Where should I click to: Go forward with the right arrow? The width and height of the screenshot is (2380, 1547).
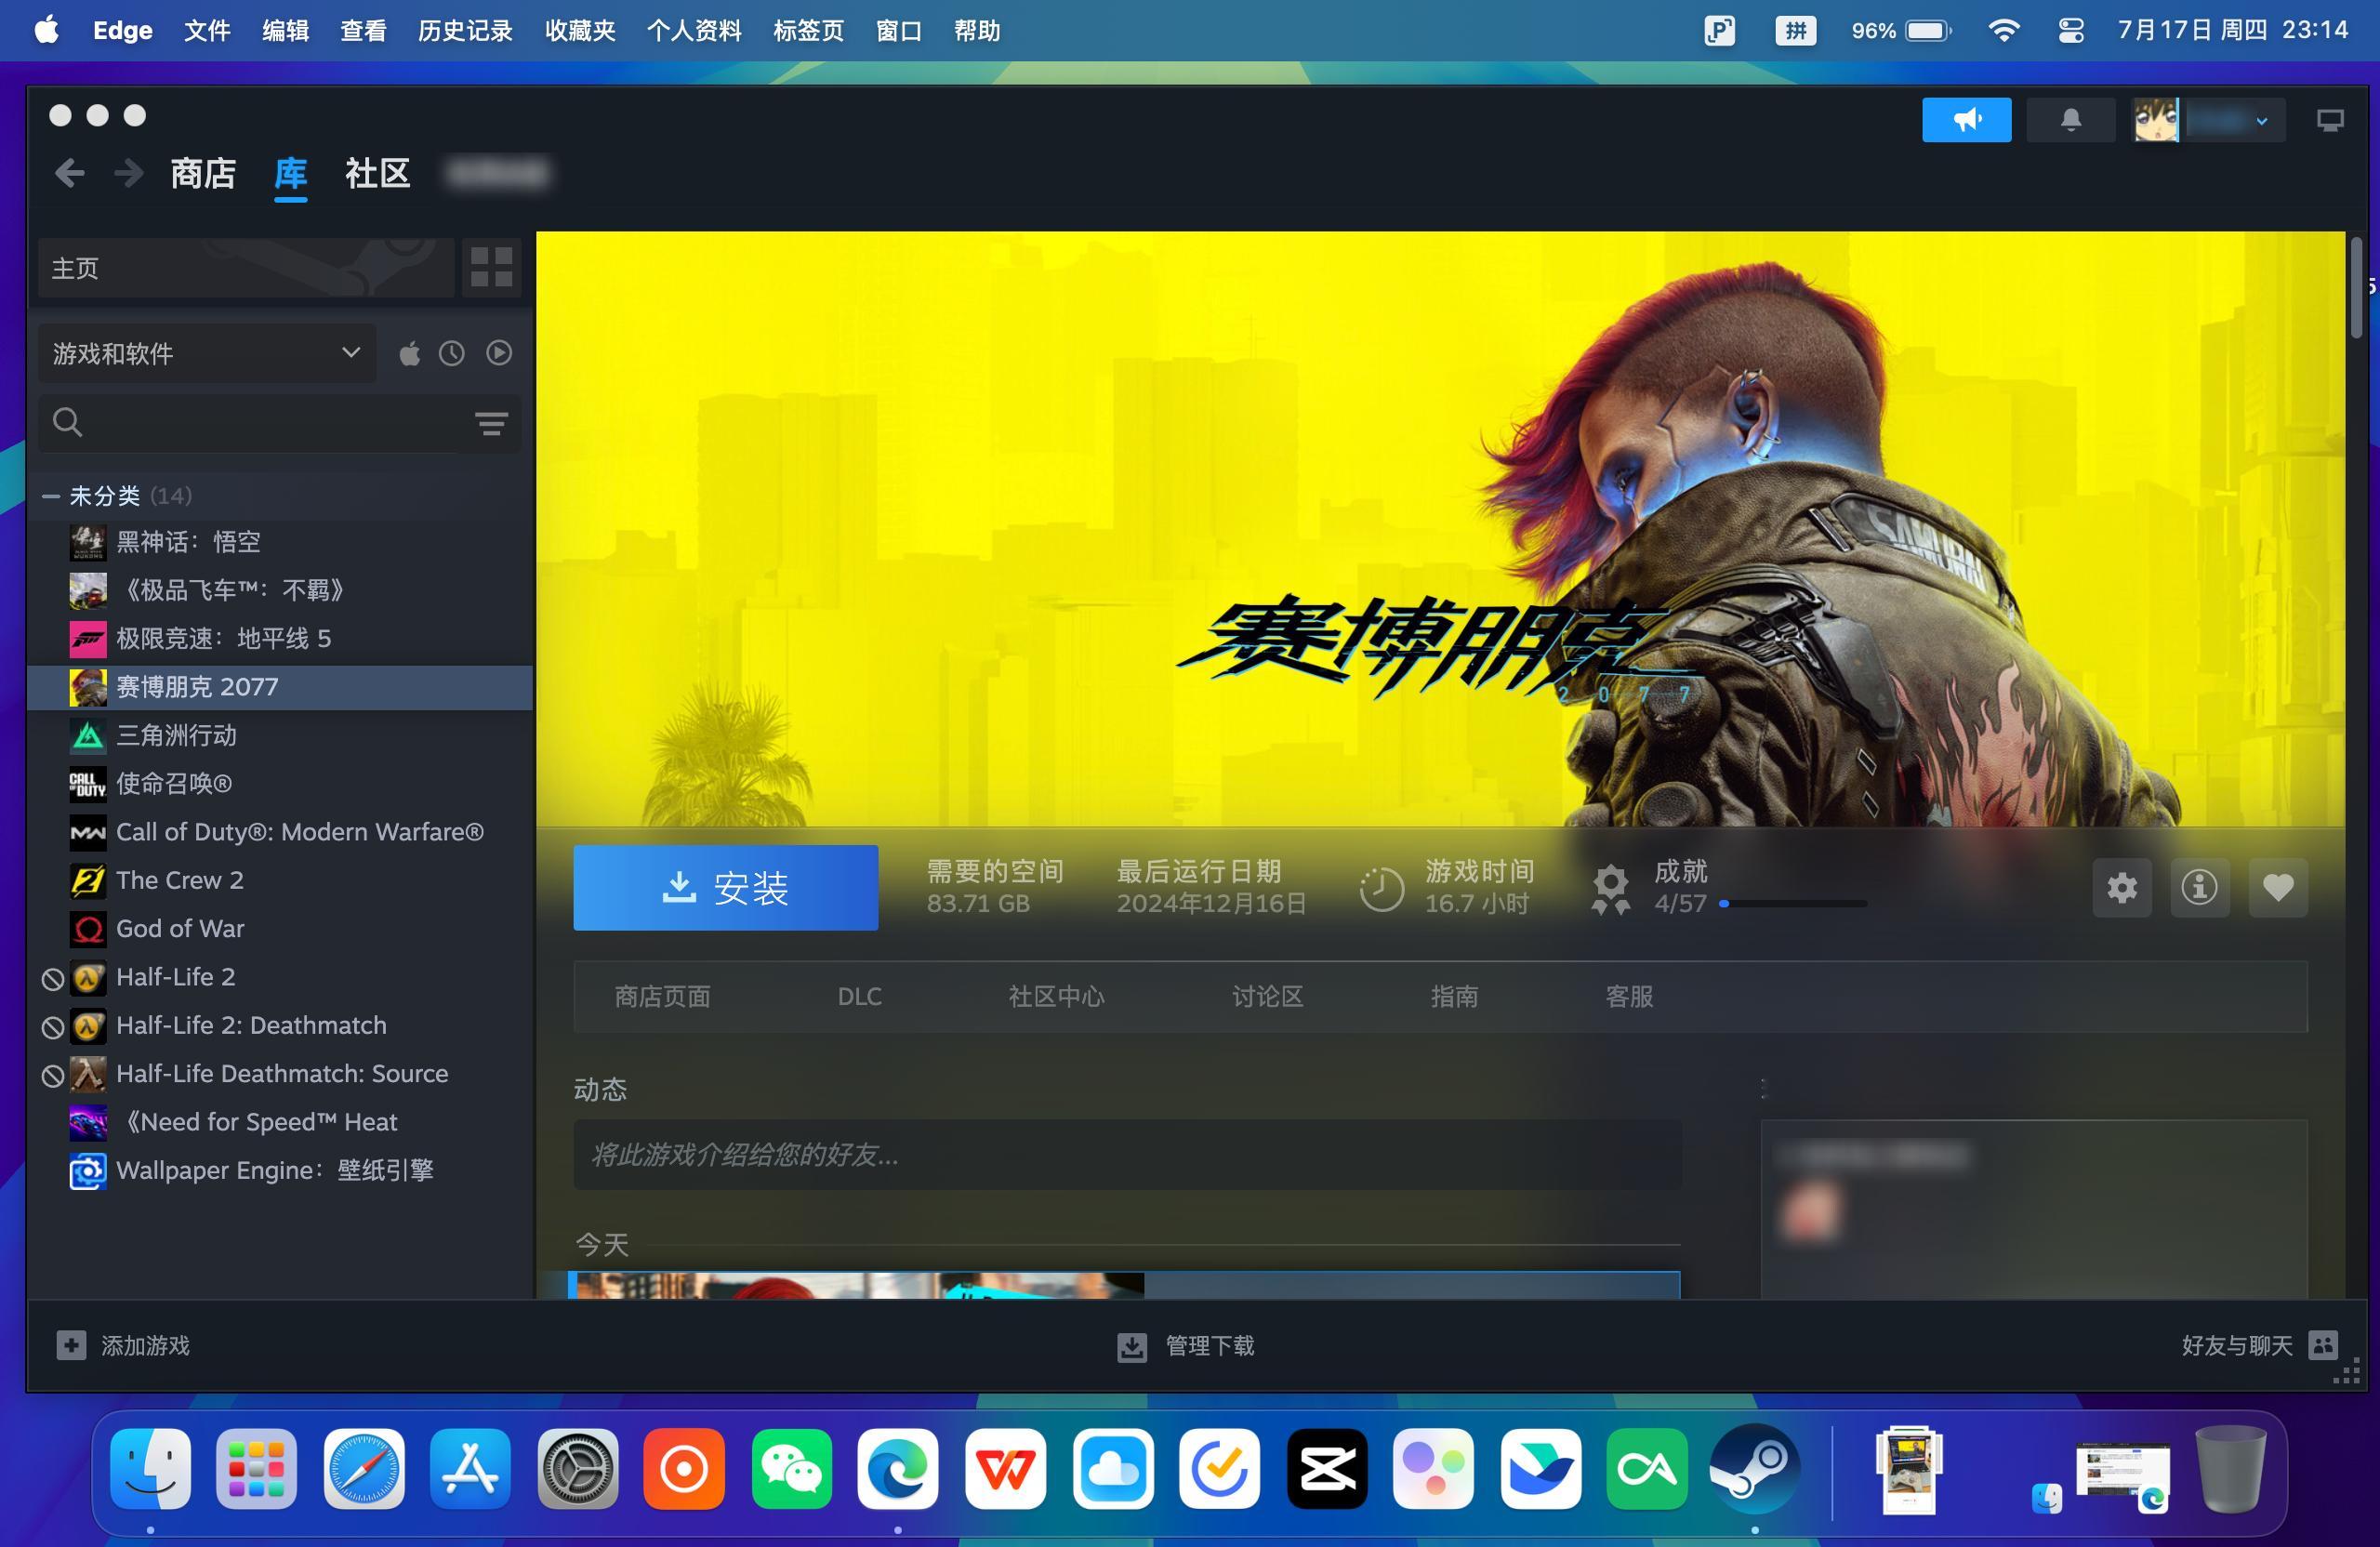[128, 173]
